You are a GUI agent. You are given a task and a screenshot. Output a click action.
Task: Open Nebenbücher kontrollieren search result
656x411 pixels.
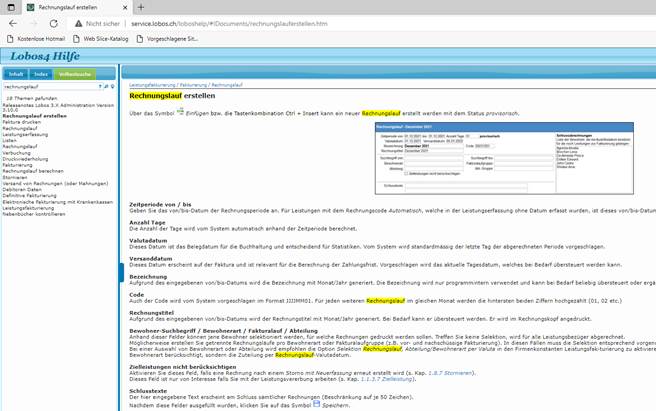tap(34, 214)
